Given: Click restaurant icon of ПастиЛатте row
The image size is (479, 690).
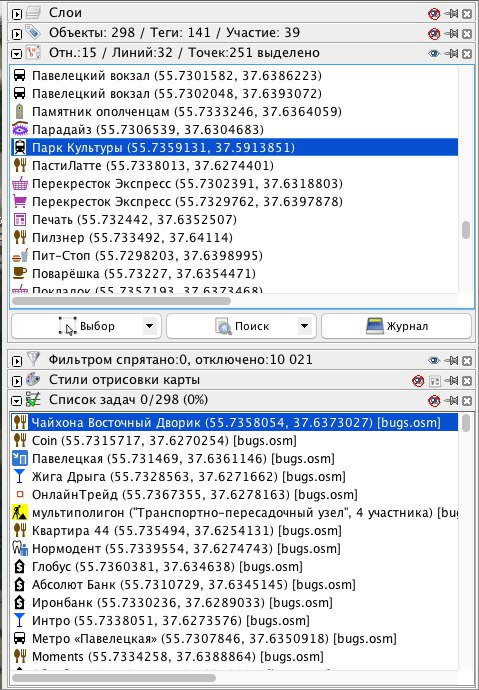Looking at the screenshot, I should click(x=20, y=165).
